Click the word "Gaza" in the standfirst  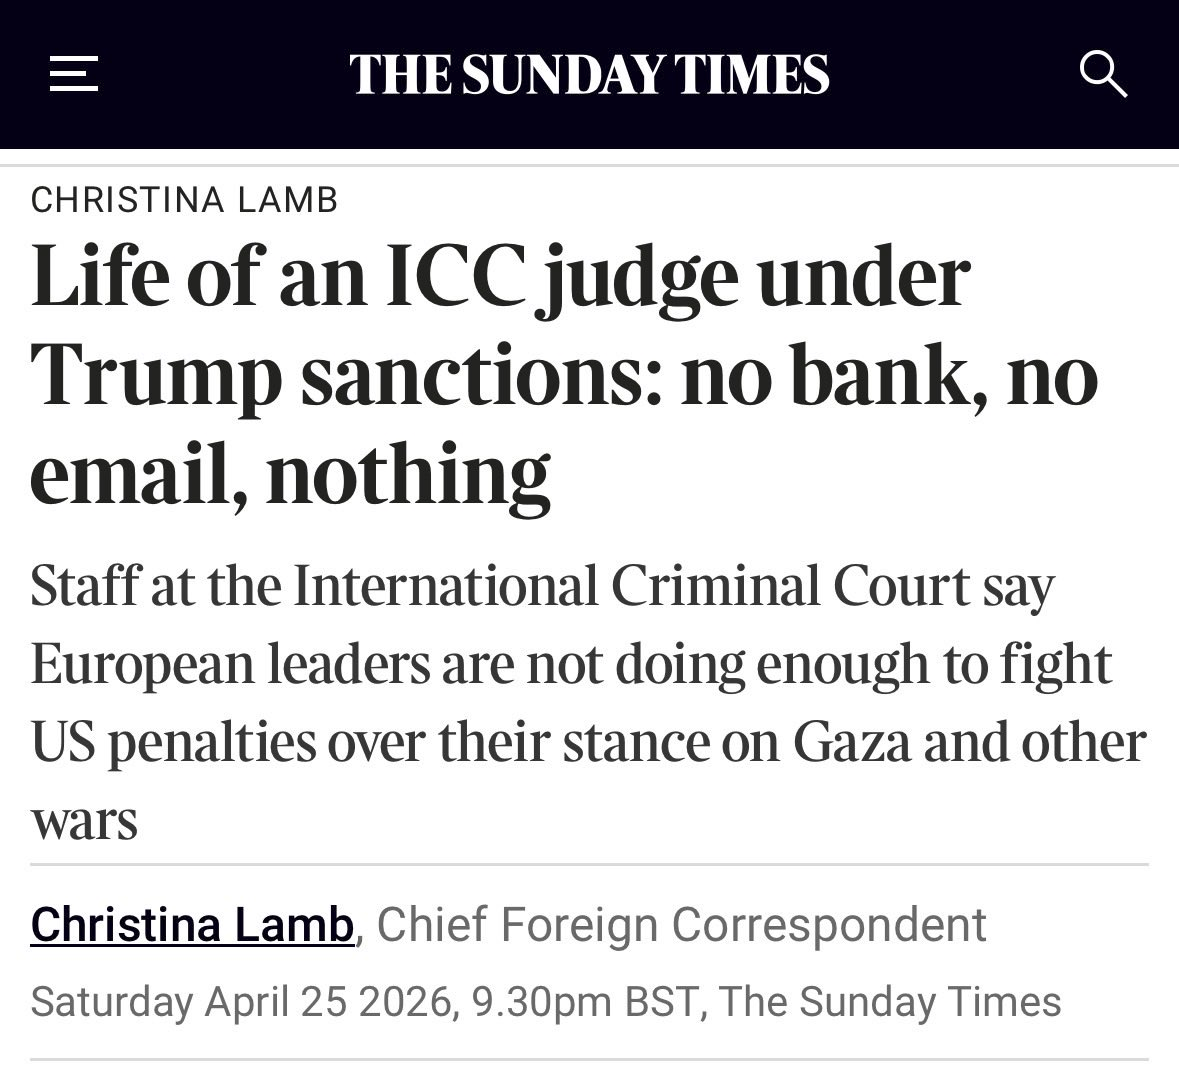point(852,742)
